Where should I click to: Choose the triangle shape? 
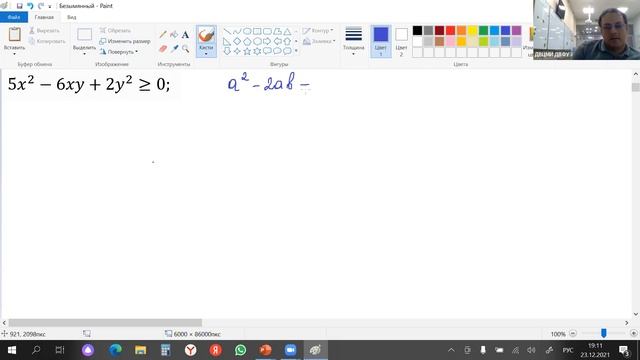pos(287,31)
